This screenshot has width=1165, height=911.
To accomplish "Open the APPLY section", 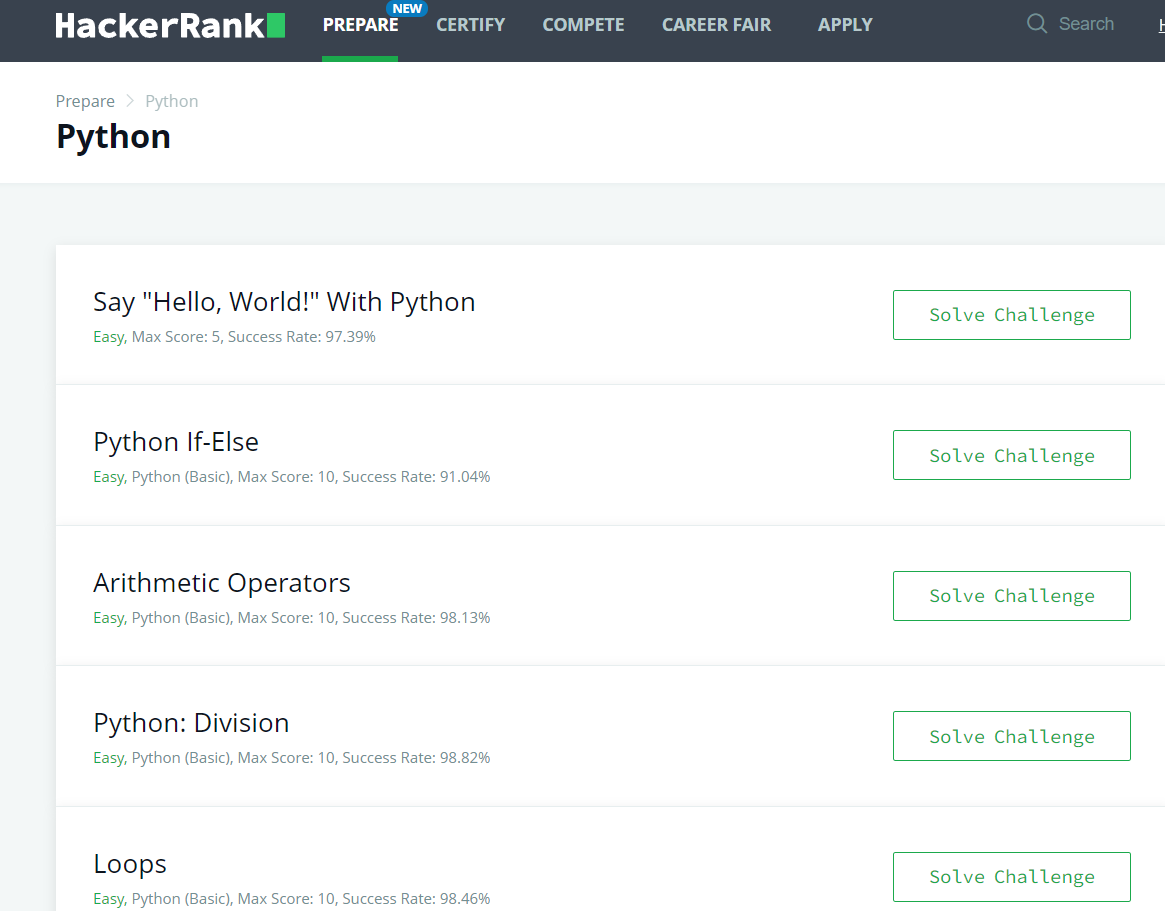I will point(845,24).
